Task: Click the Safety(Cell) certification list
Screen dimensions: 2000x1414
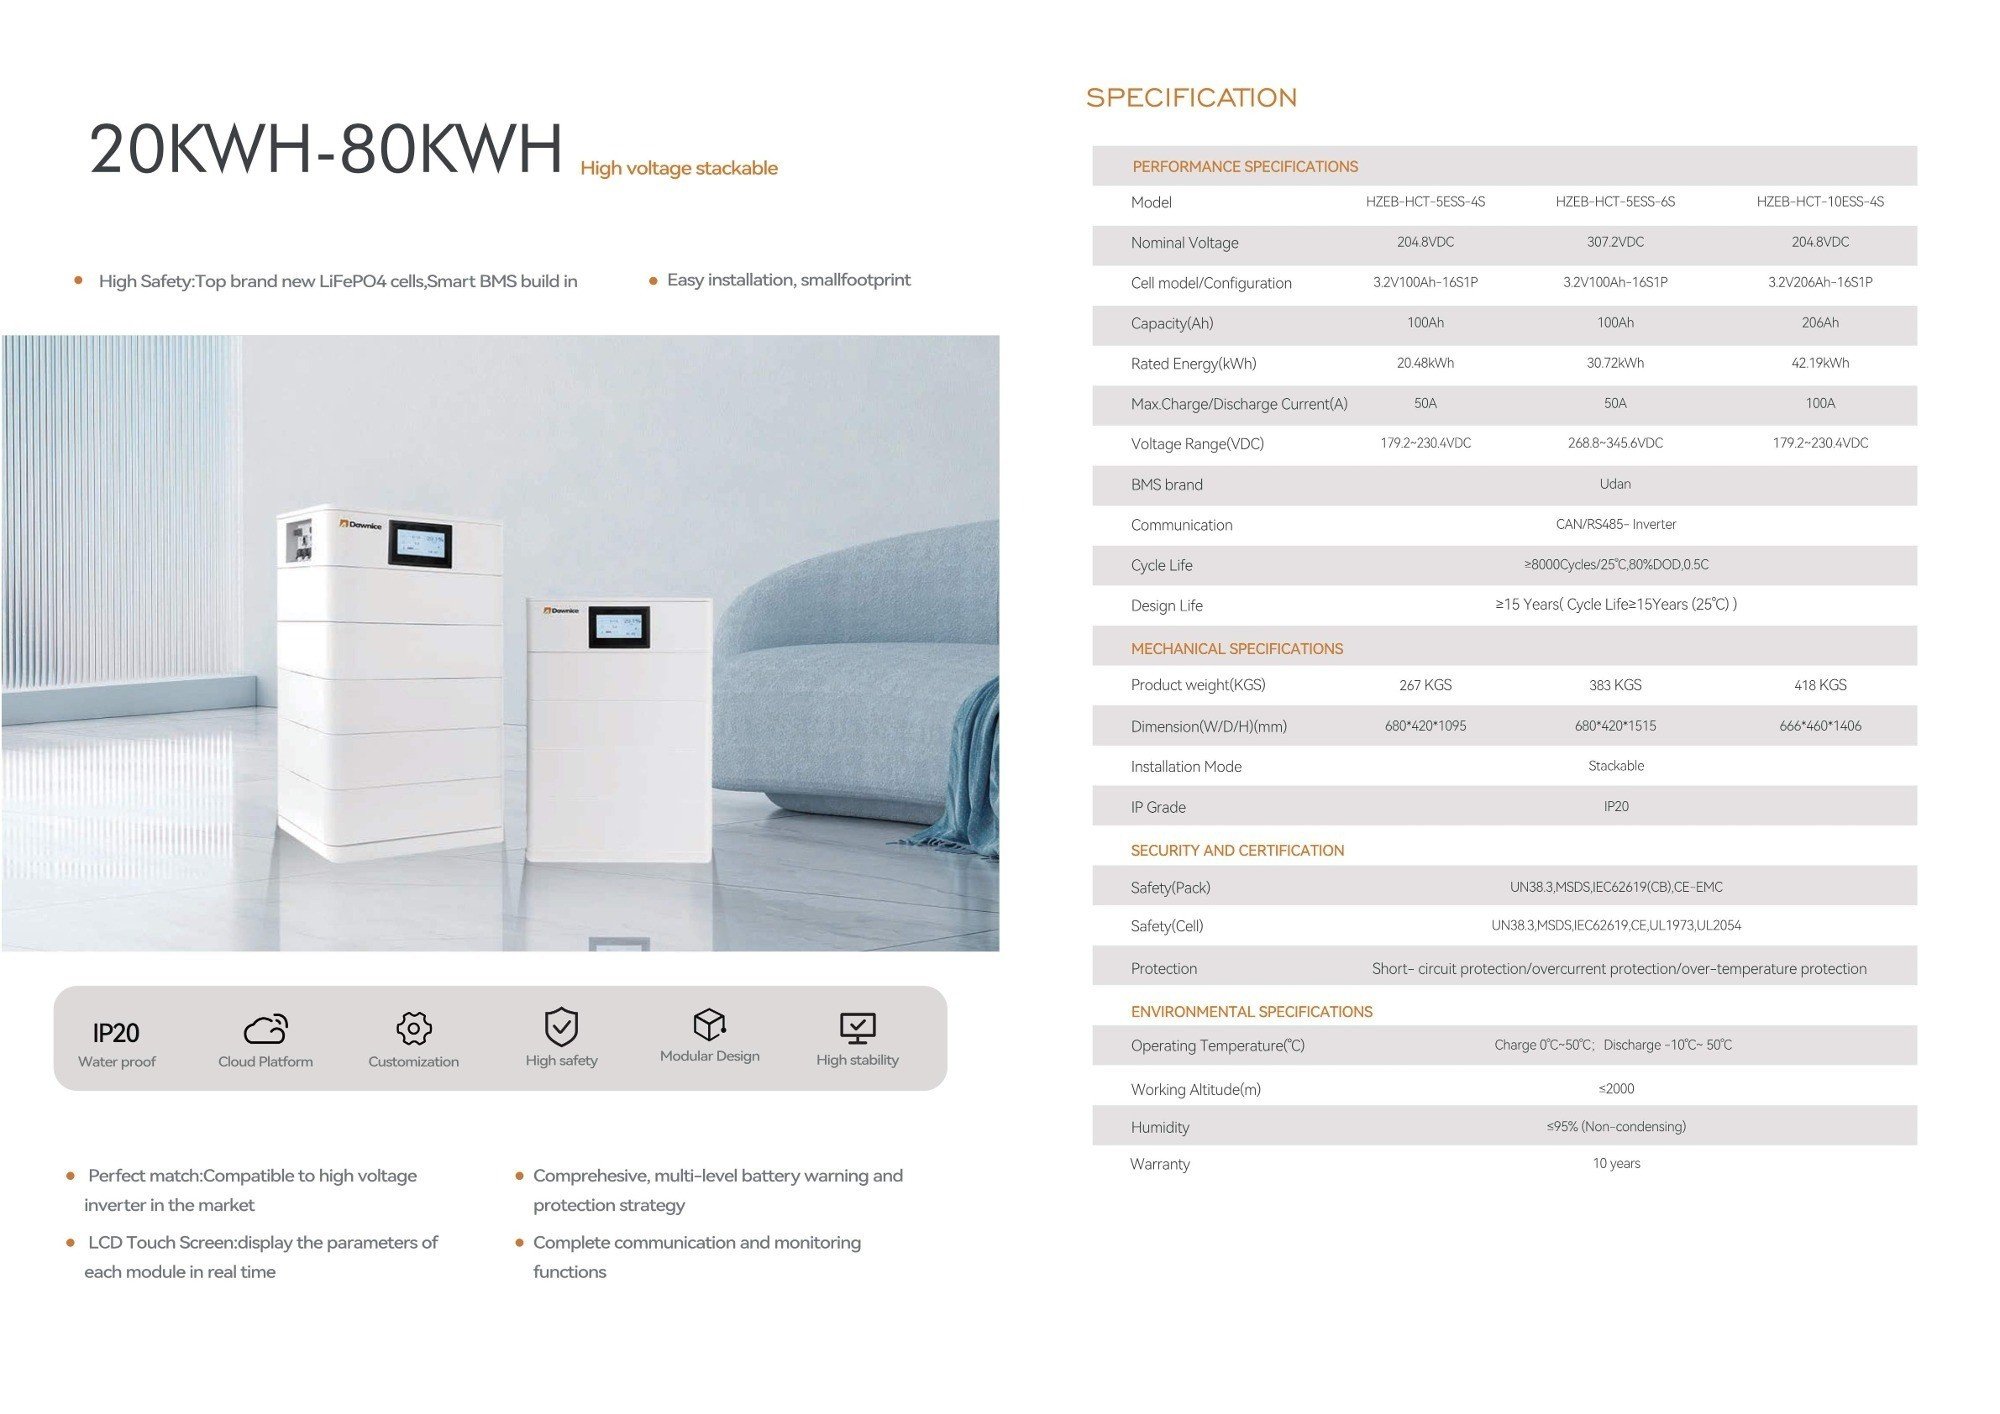Action: [1616, 925]
